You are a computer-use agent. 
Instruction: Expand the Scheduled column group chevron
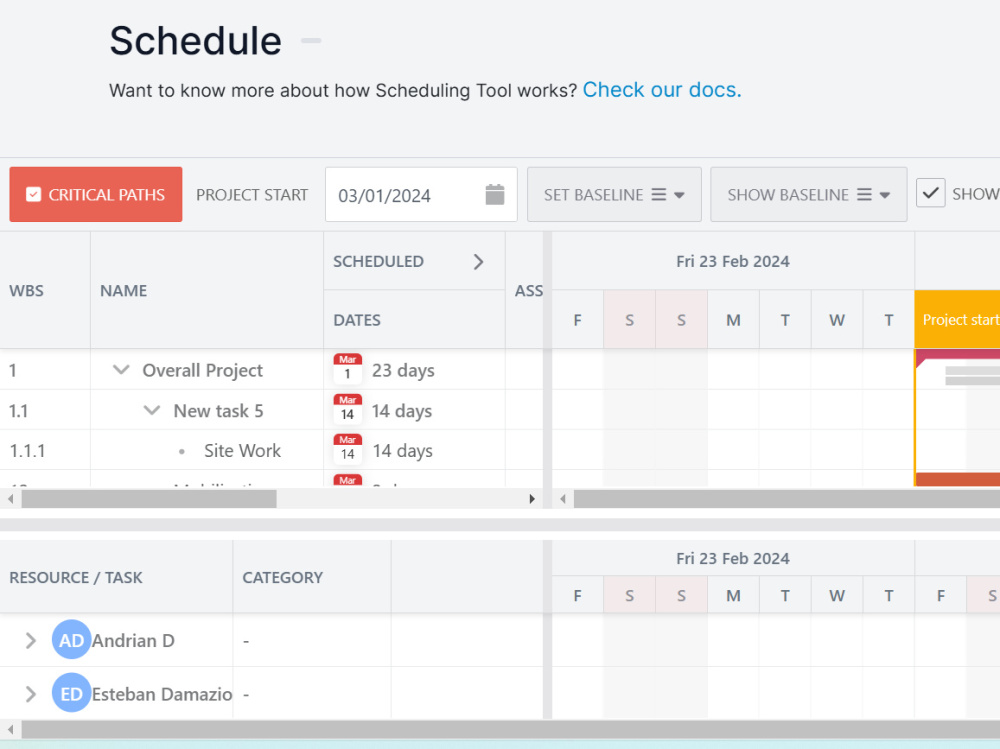478,262
